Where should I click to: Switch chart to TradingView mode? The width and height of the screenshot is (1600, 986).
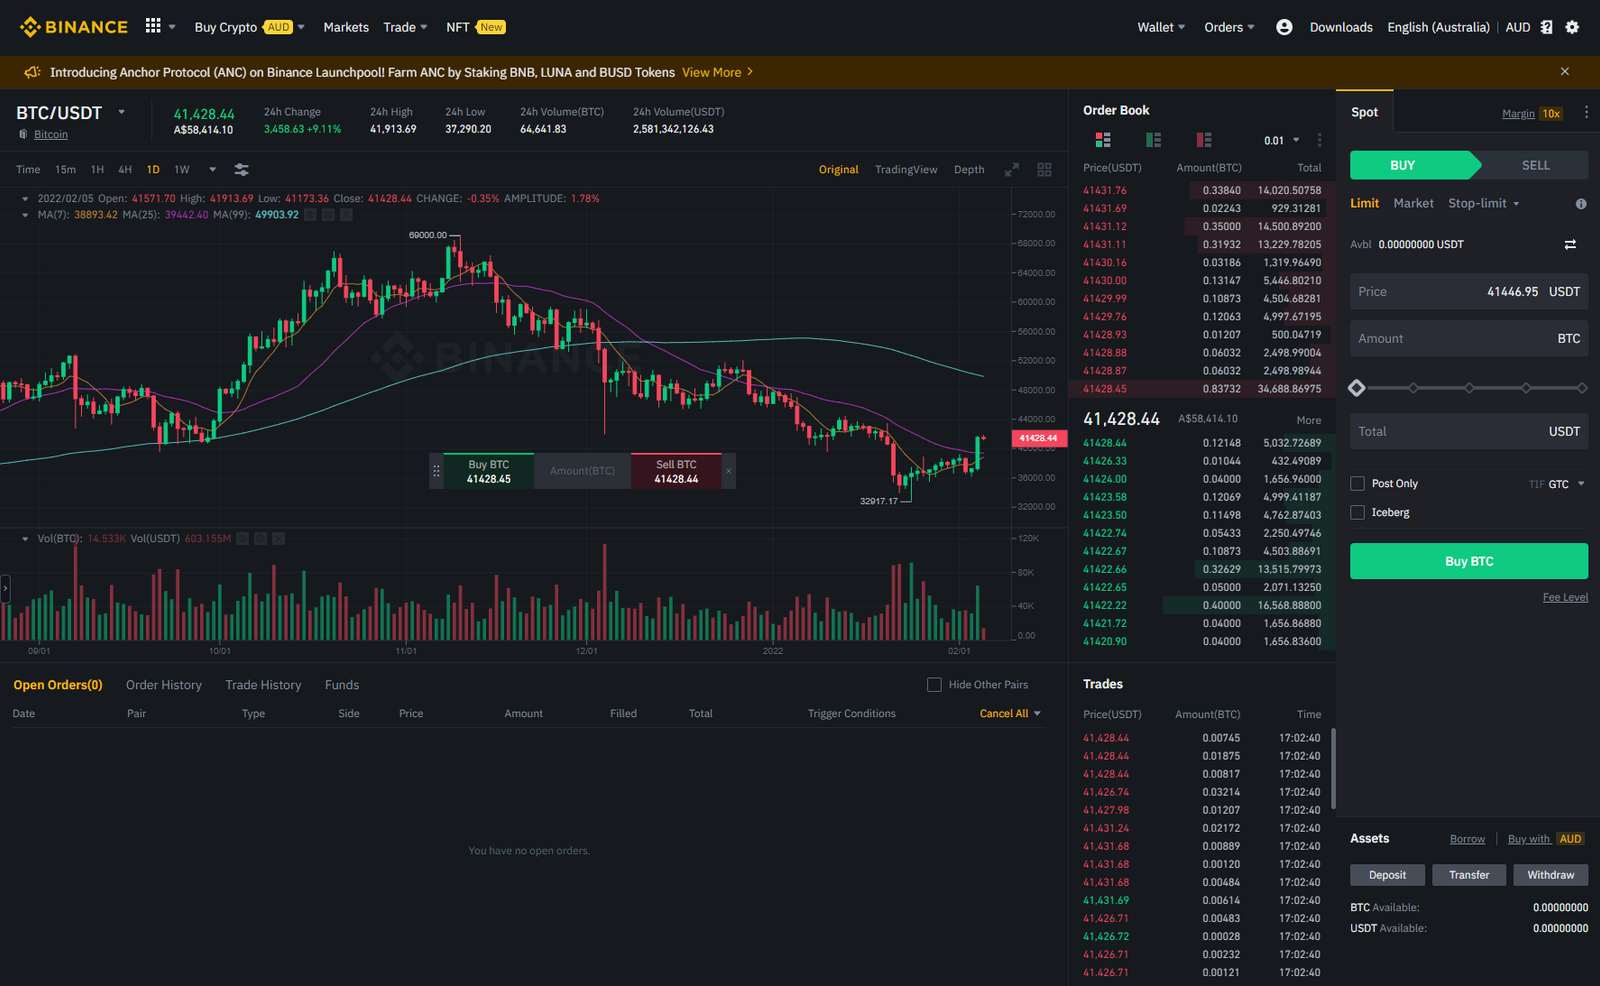pyautogui.click(x=906, y=170)
